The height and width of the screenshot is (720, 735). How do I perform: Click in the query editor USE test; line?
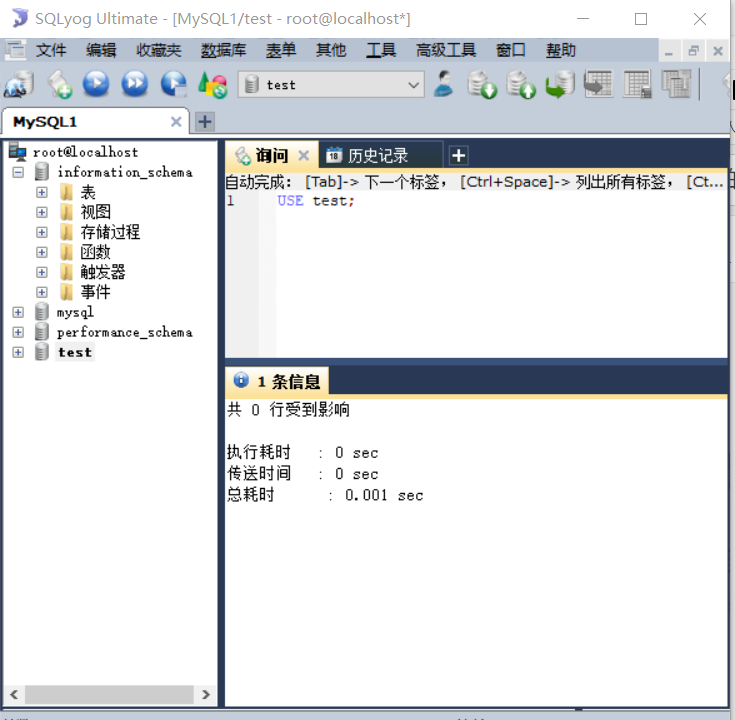pos(315,201)
